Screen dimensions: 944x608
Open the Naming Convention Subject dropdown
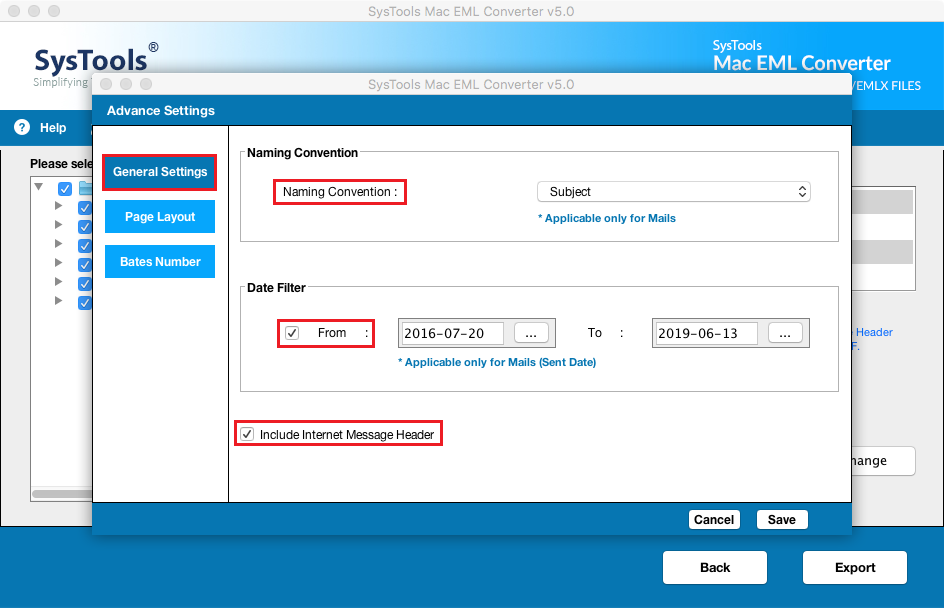(x=673, y=191)
